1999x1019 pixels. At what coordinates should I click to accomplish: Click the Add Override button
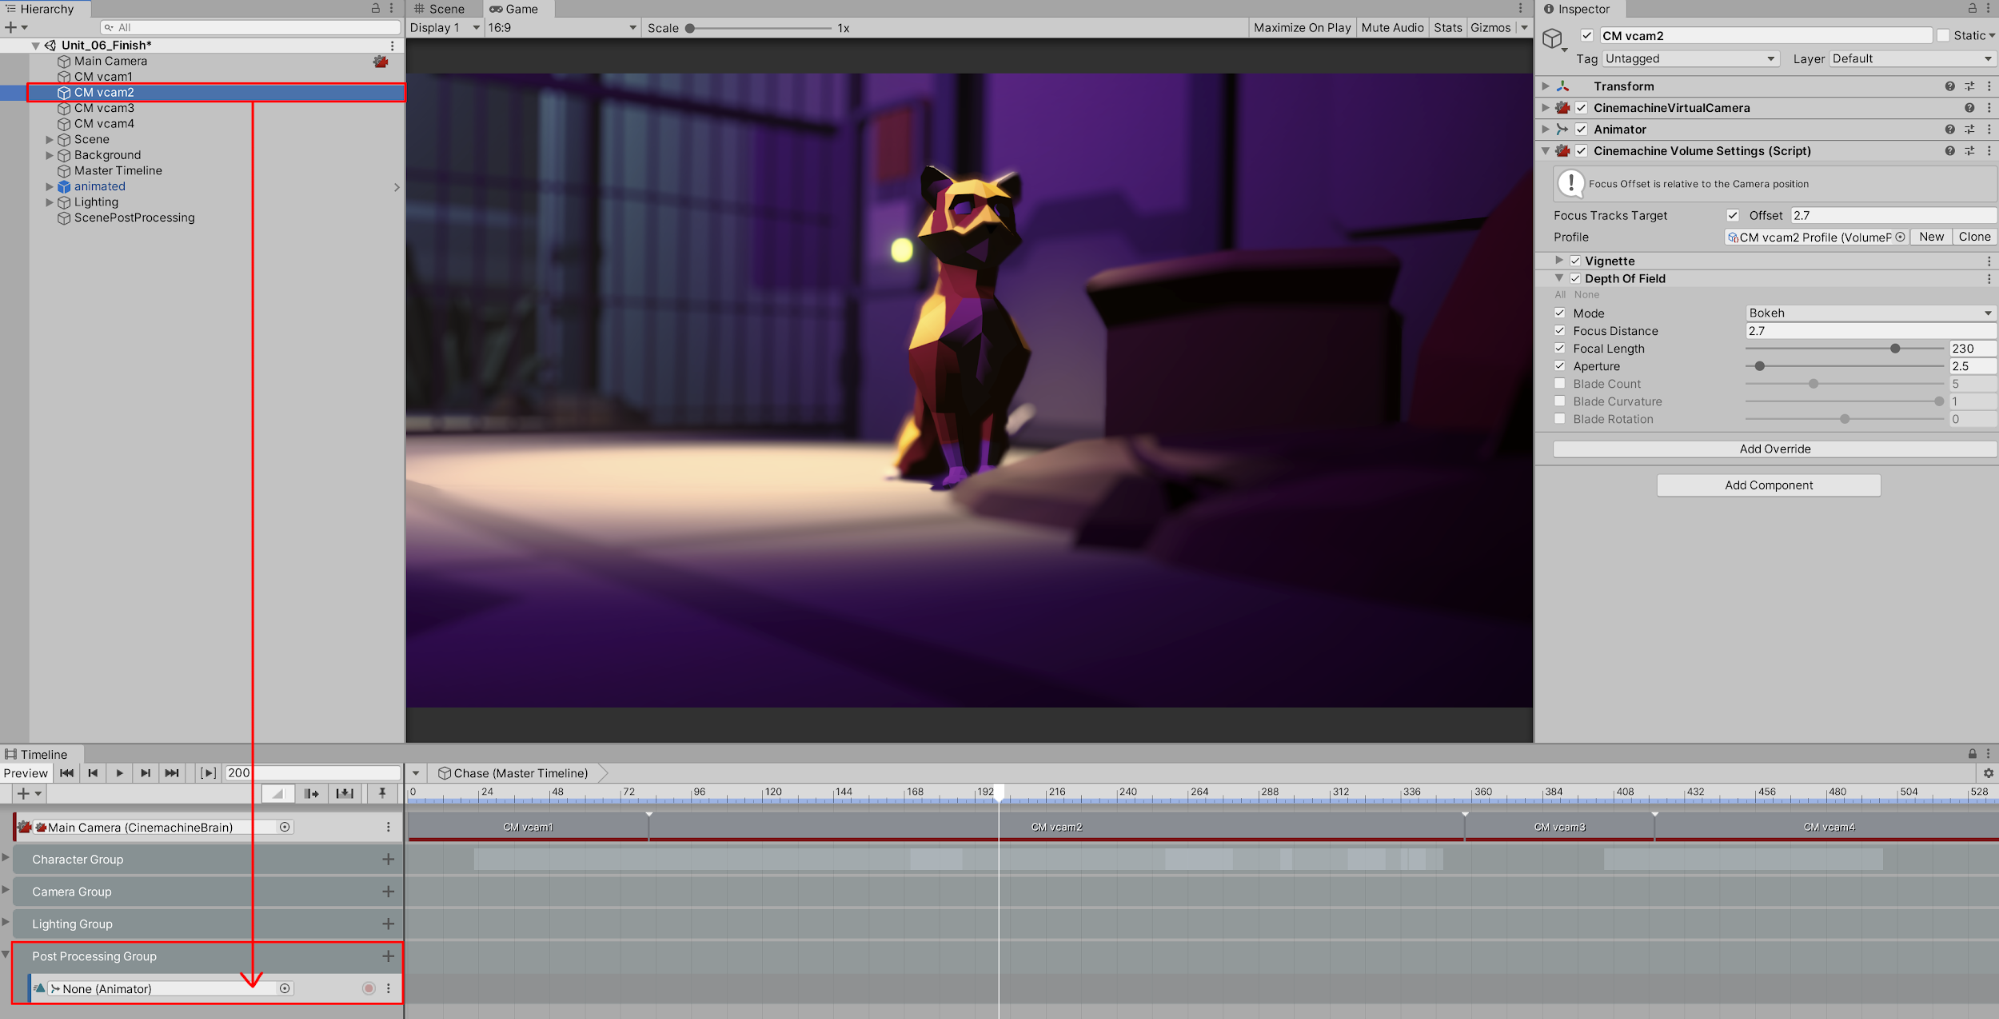[x=1774, y=449]
